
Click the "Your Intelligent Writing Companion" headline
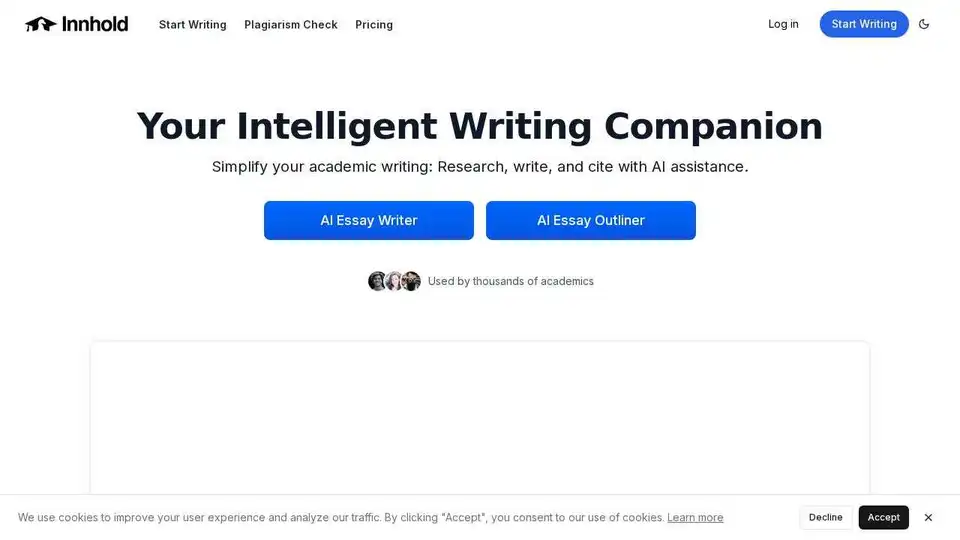[x=480, y=127]
